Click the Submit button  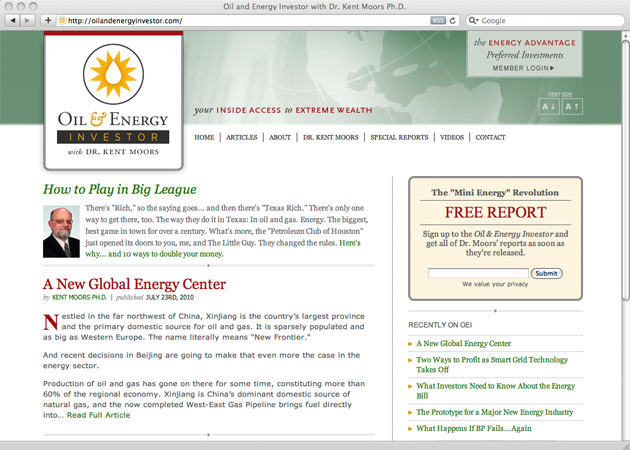546,273
